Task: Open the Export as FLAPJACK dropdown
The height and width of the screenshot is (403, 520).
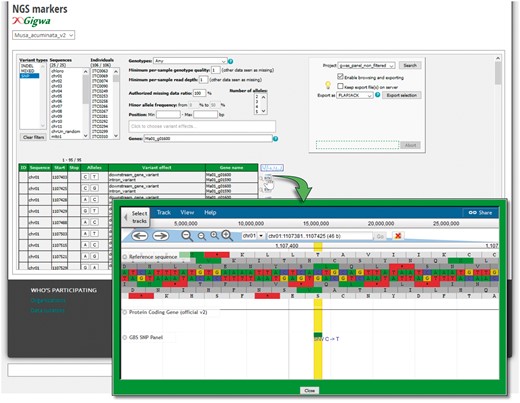Action: (x=355, y=95)
